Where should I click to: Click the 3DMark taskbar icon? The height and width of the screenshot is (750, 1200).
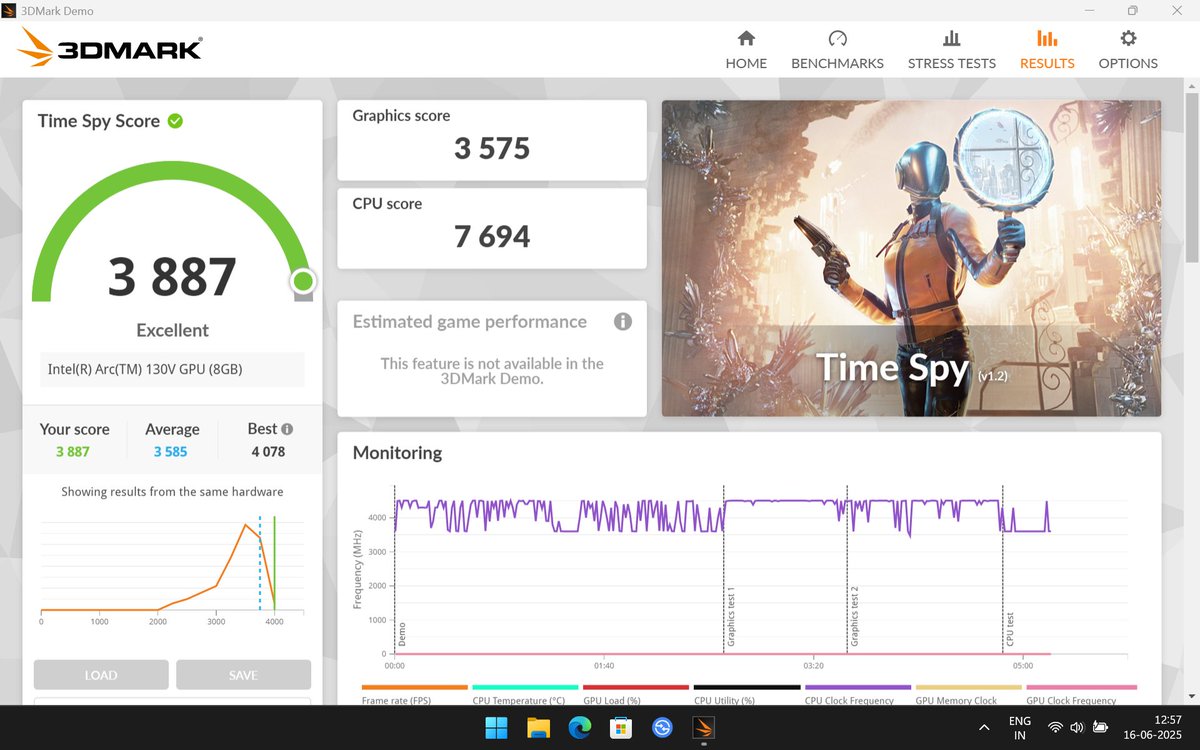point(704,727)
